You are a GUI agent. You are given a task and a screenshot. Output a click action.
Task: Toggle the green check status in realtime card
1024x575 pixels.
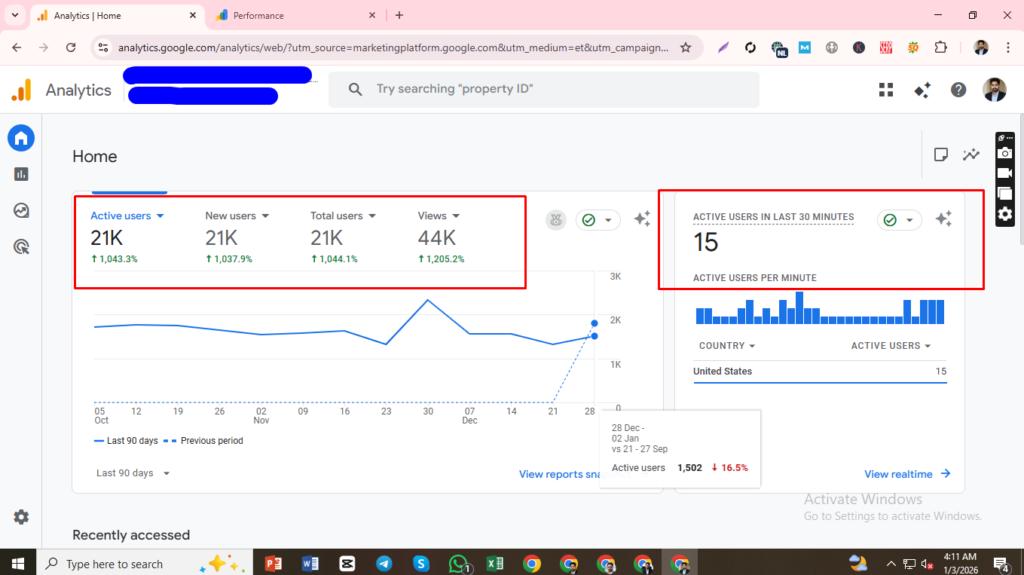point(899,220)
